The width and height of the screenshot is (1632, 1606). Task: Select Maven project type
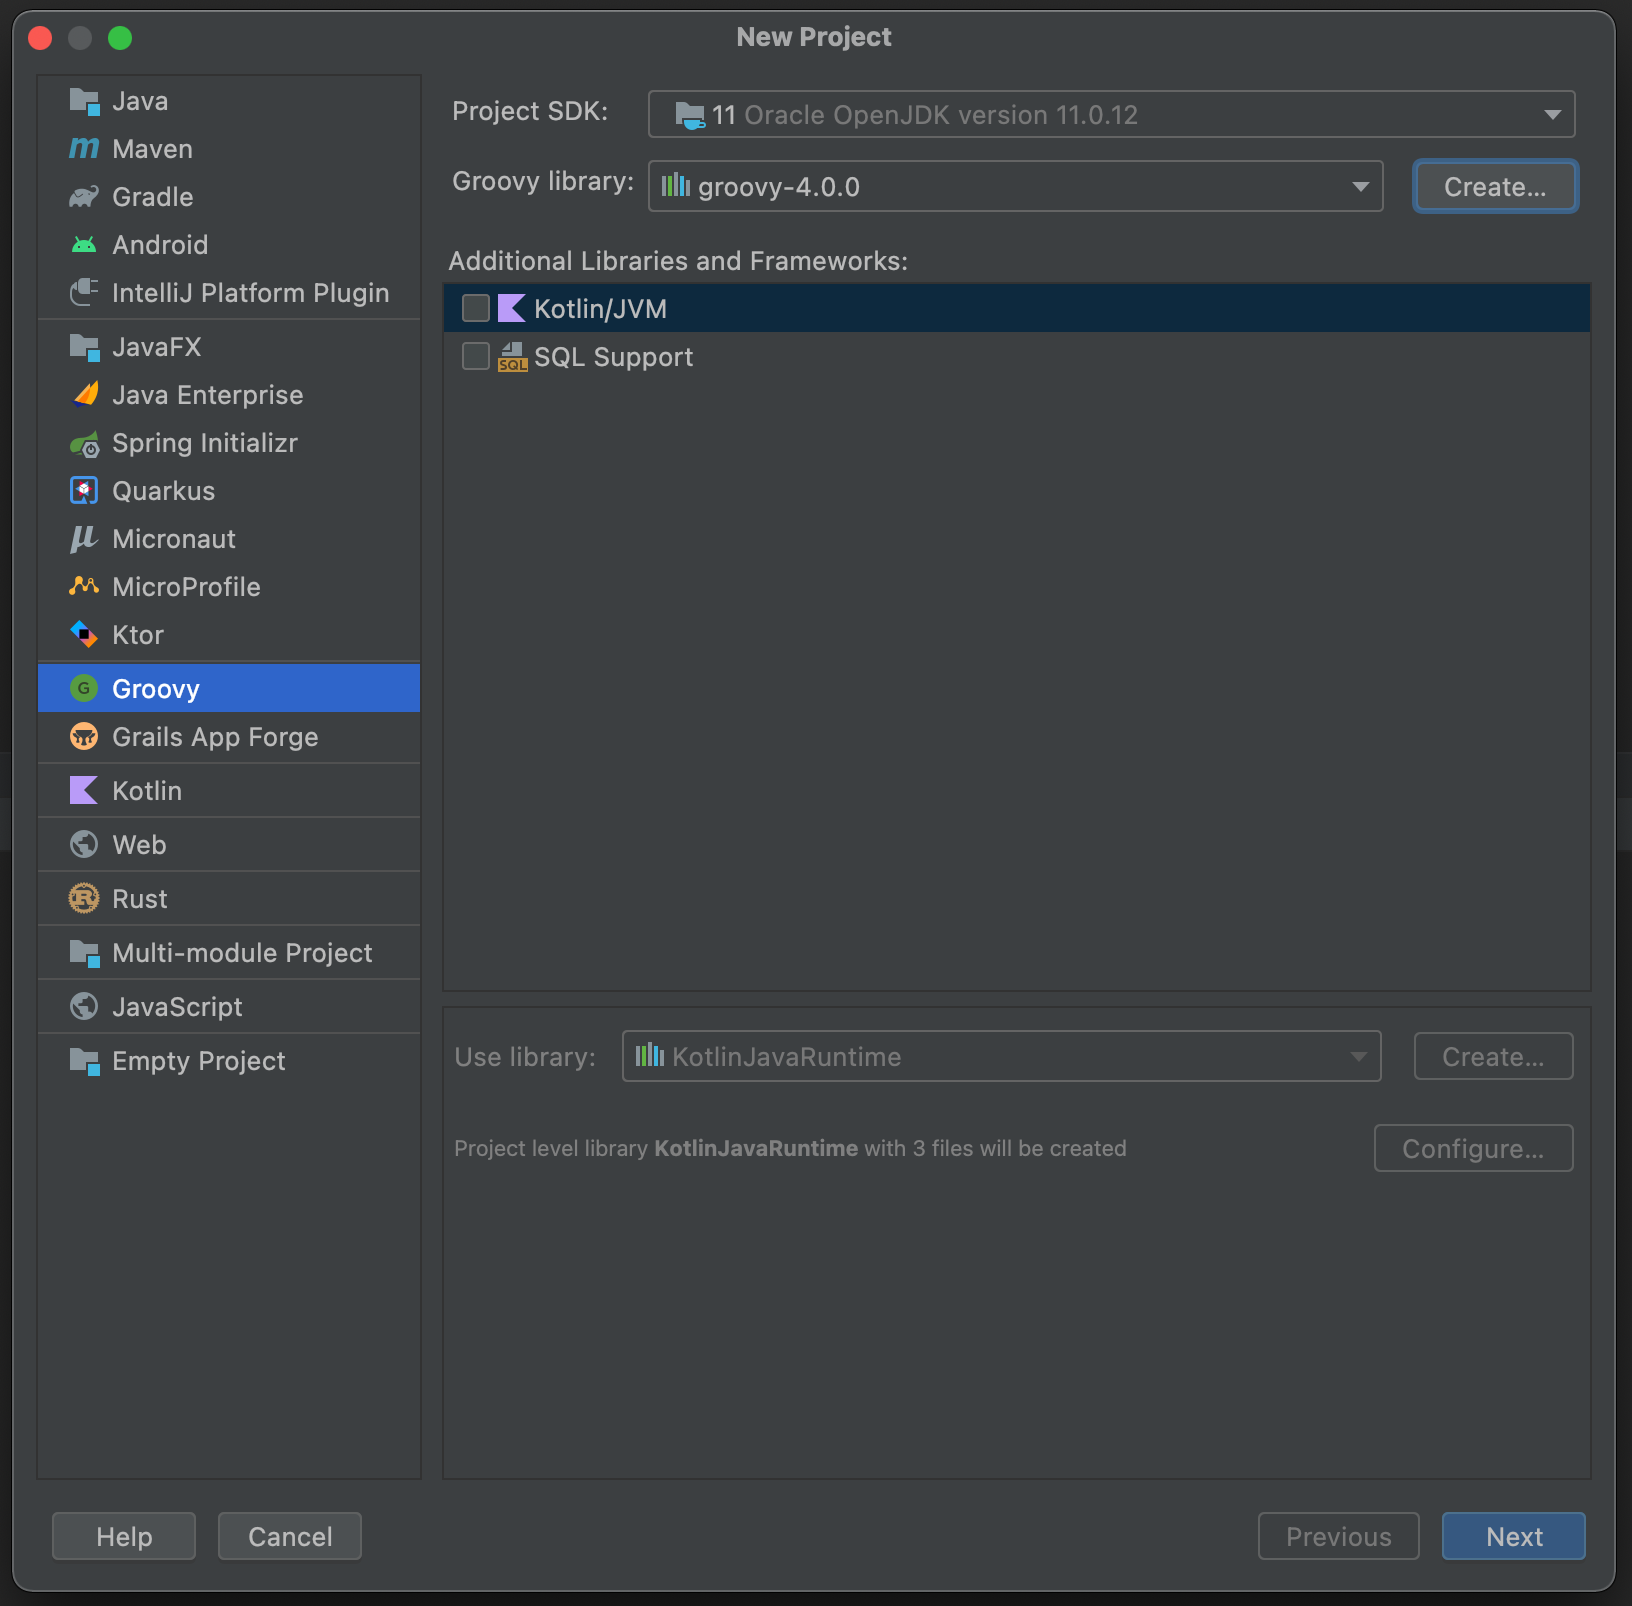pos(228,149)
